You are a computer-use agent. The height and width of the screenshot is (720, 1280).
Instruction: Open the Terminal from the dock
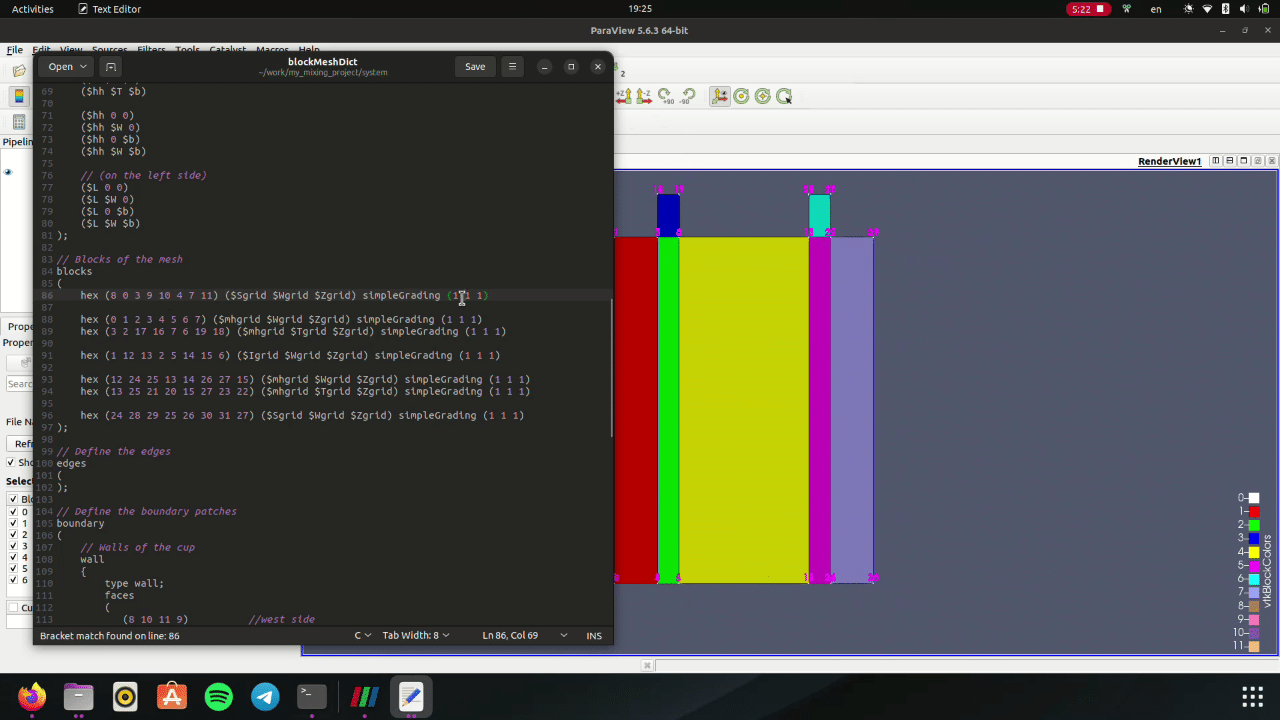tap(312, 696)
